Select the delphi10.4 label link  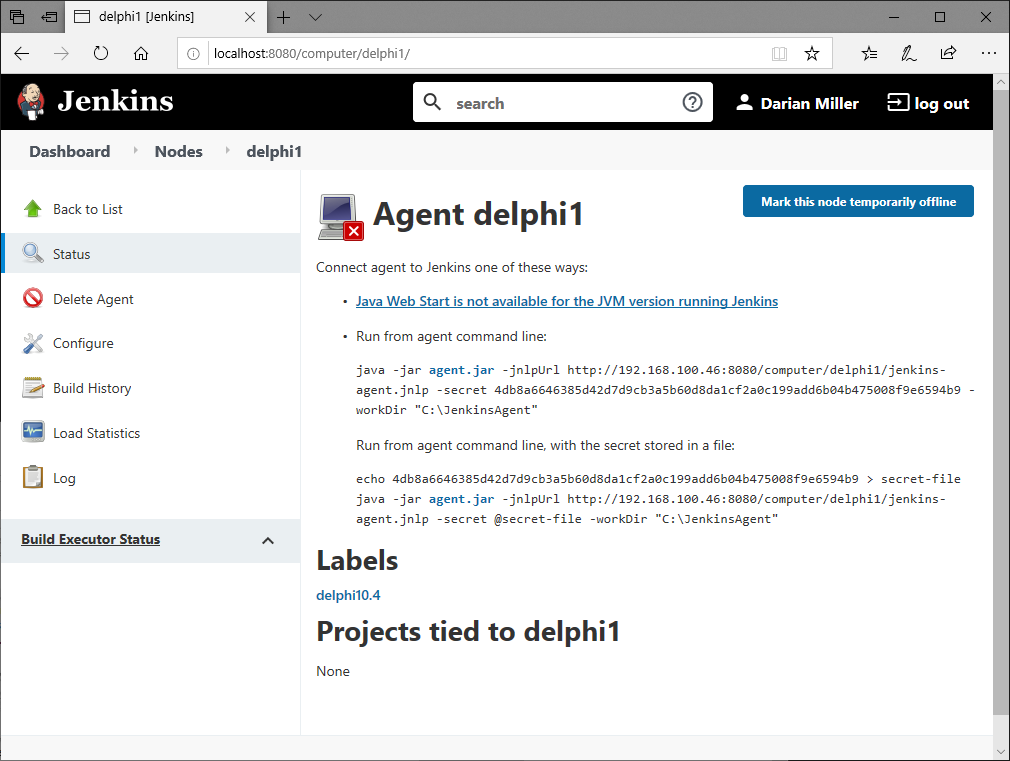pos(348,595)
